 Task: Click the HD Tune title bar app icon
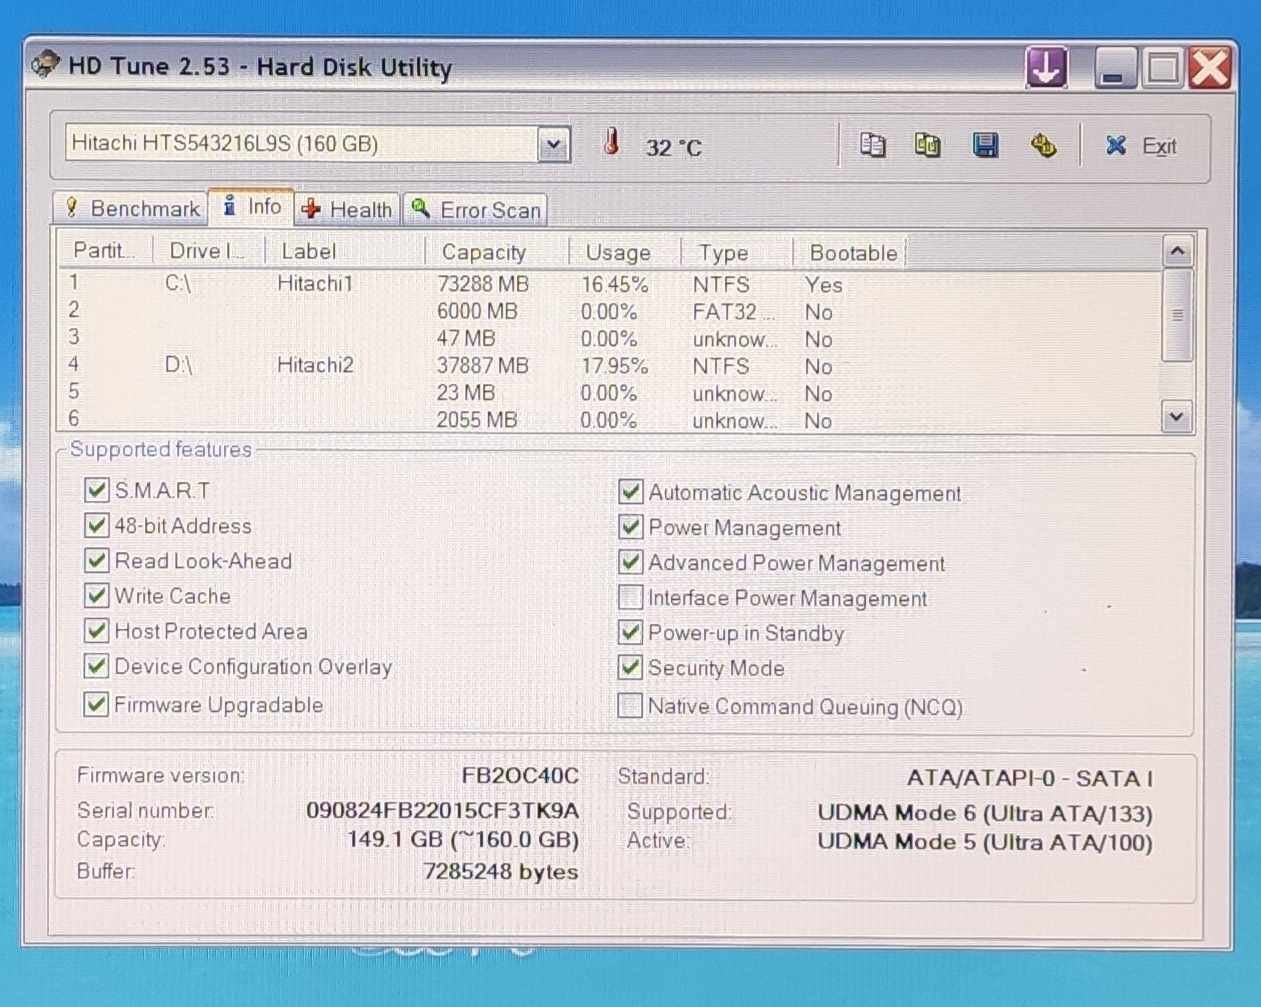pyautogui.click(x=45, y=66)
